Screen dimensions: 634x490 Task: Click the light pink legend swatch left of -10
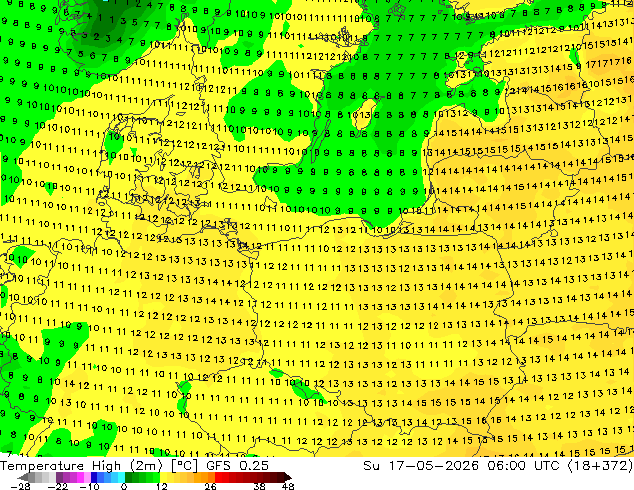[x=87, y=477]
